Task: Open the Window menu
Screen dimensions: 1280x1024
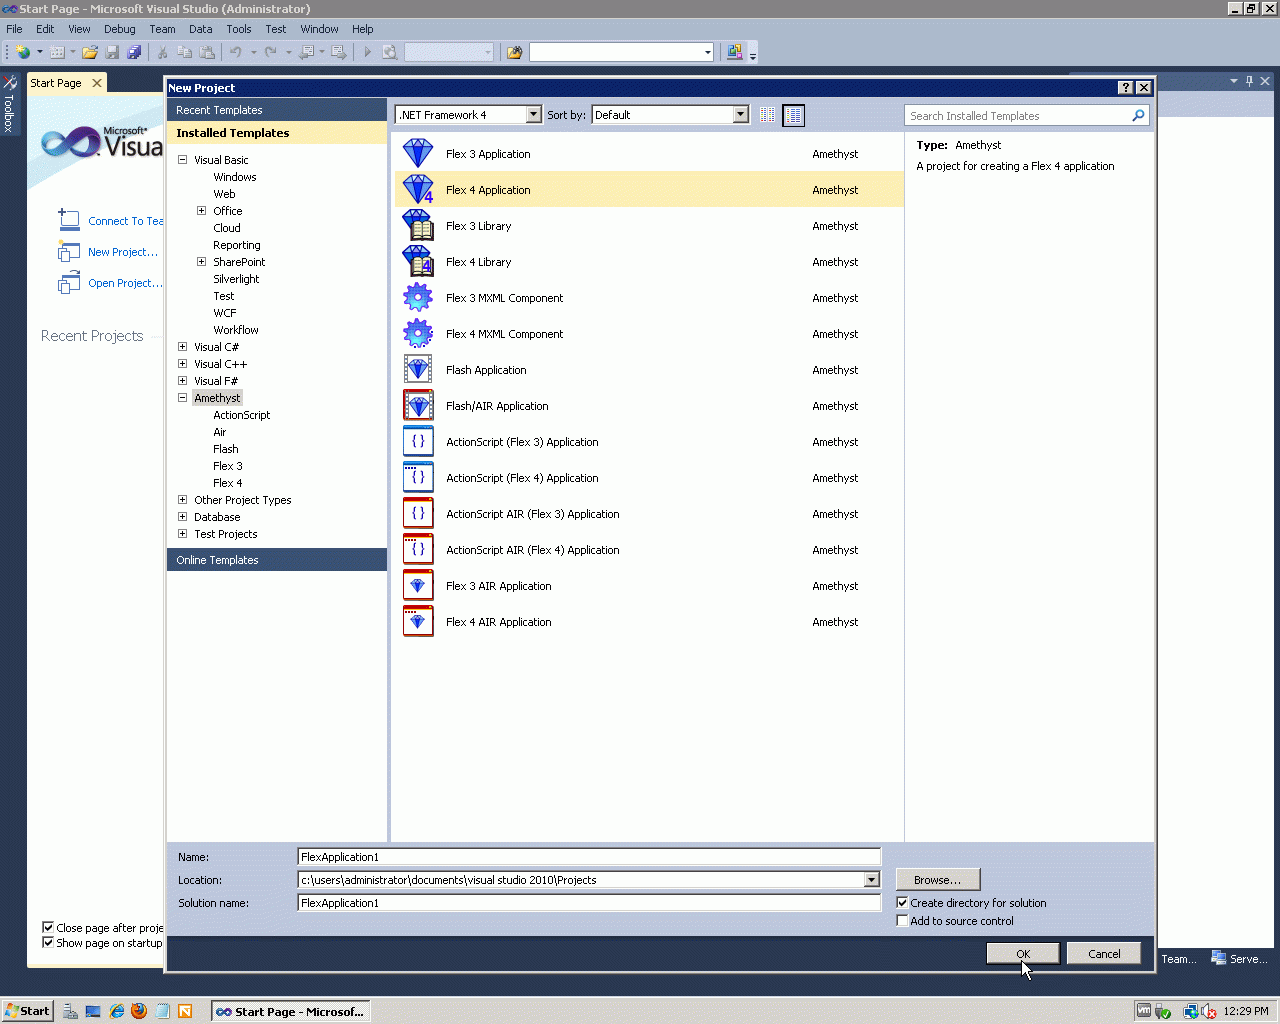Action: [319, 29]
